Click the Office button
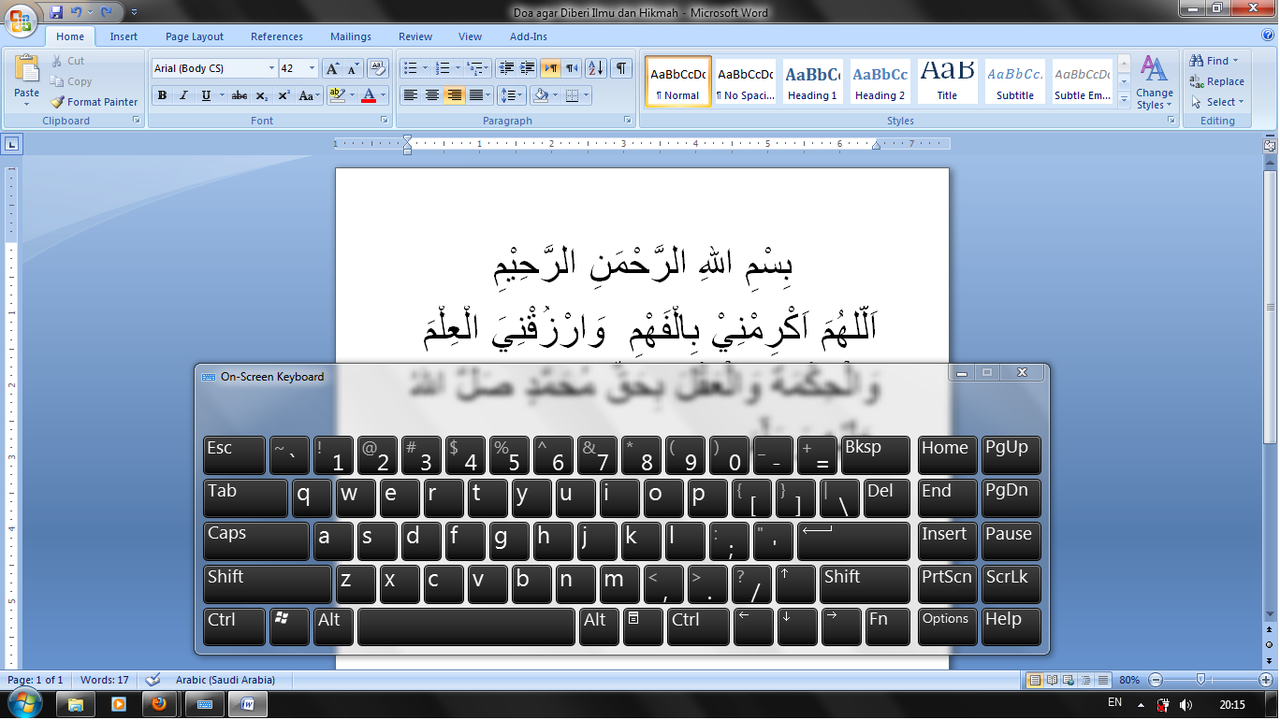Image resolution: width=1280 pixels, height=720 pixels. (x=20, y=20)
